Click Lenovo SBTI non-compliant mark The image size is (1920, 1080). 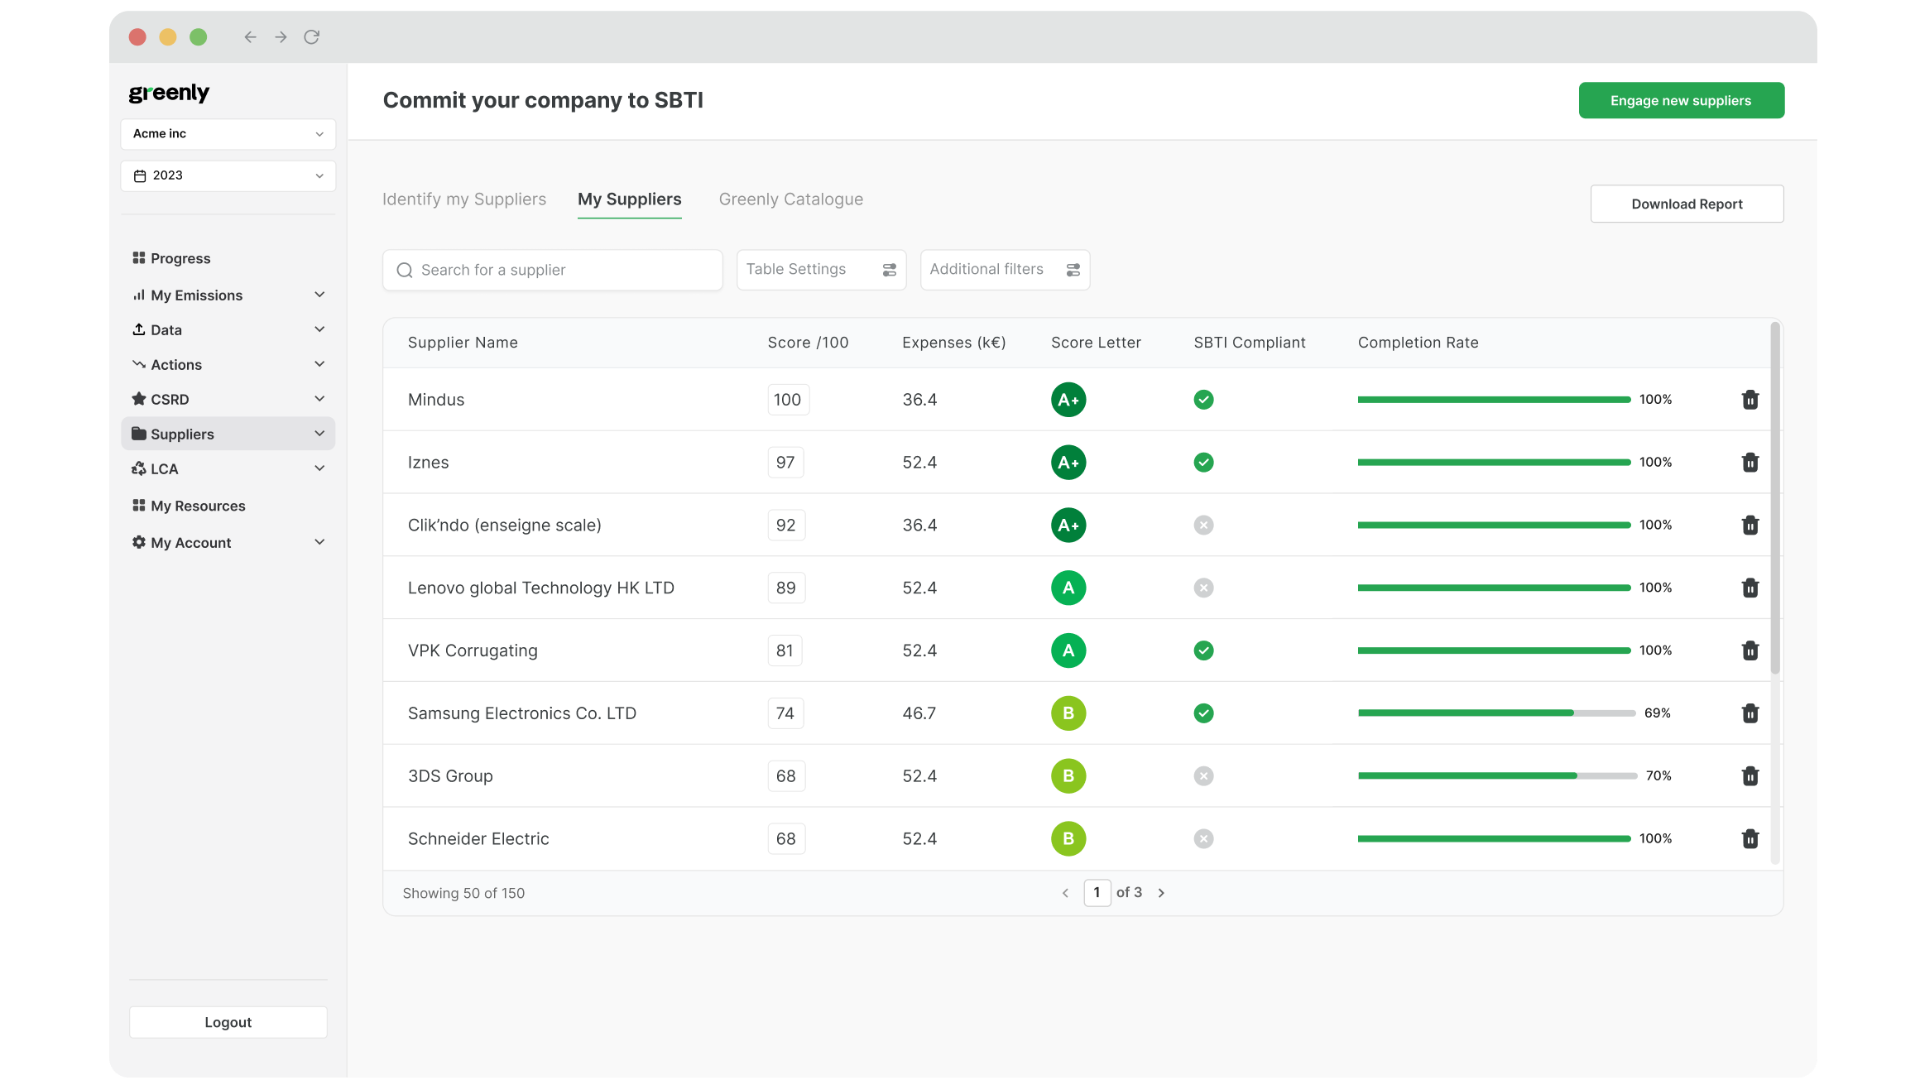point(1203,588)
